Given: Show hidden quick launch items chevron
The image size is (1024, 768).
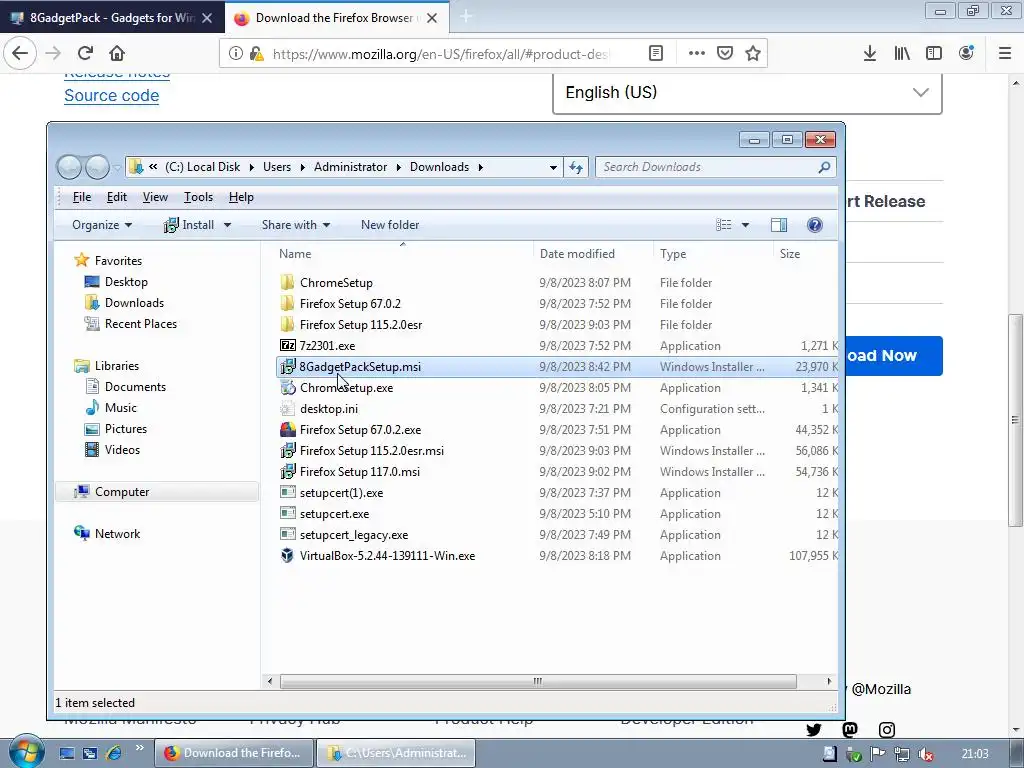Looking at the screenshot, I should pyautogui.click(x=139, y=748).
